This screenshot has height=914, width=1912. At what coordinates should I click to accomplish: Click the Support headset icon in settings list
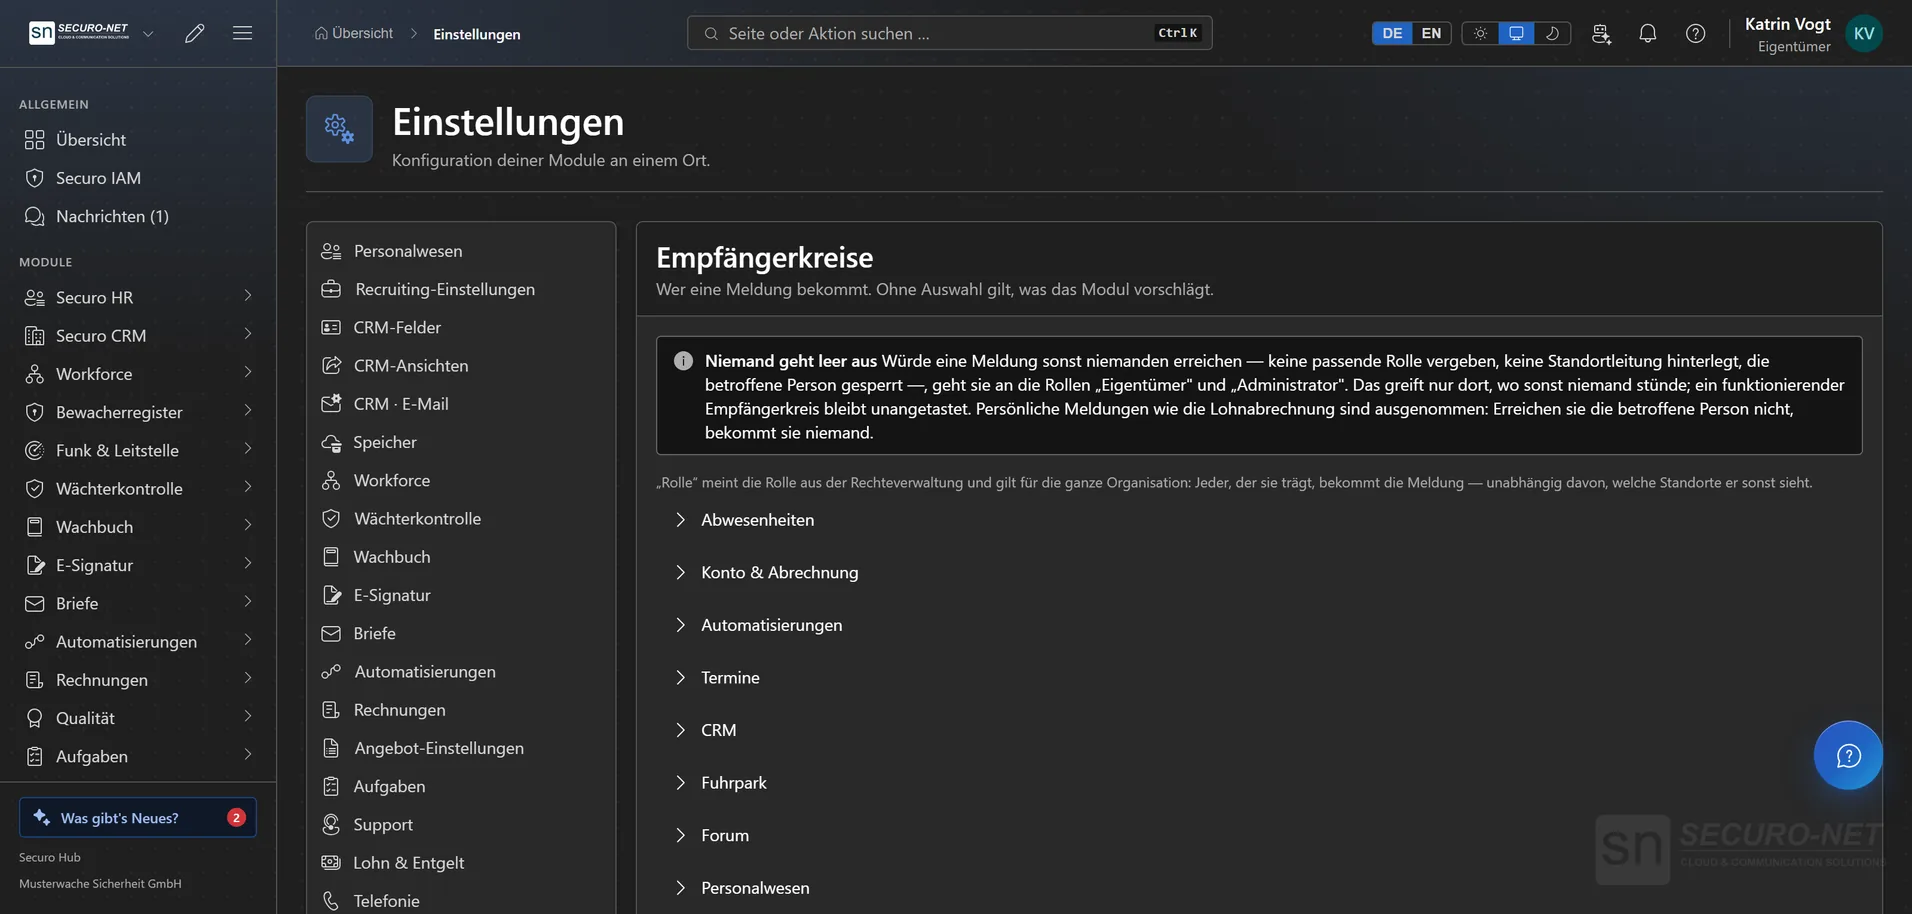click(x=331, y=824)
